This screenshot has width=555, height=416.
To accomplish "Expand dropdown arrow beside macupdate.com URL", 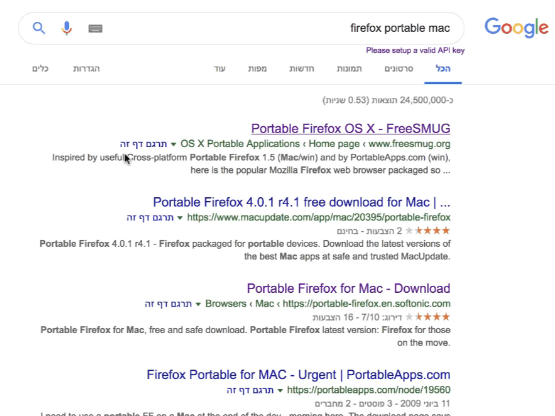I will 180,218.
